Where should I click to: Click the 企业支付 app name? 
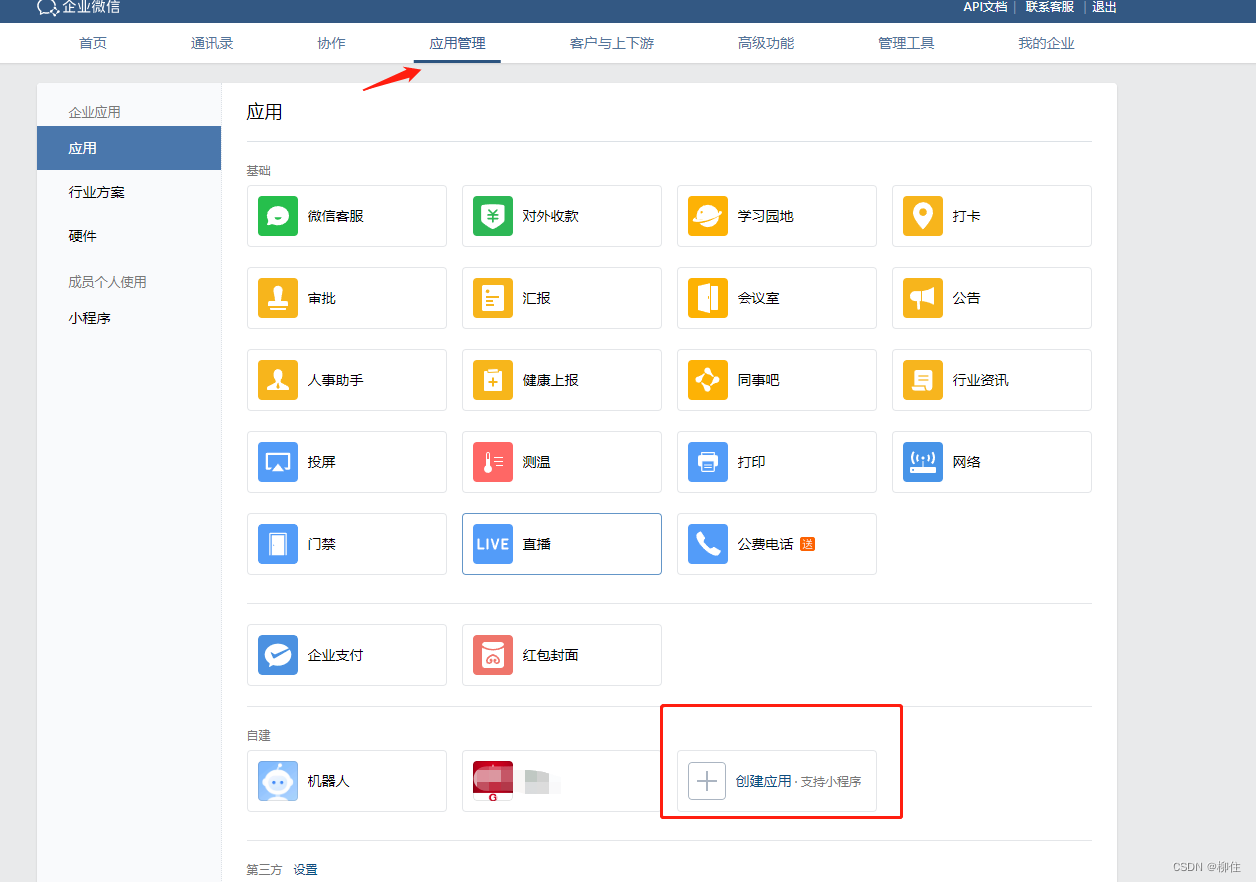click(x=336, y=655)
